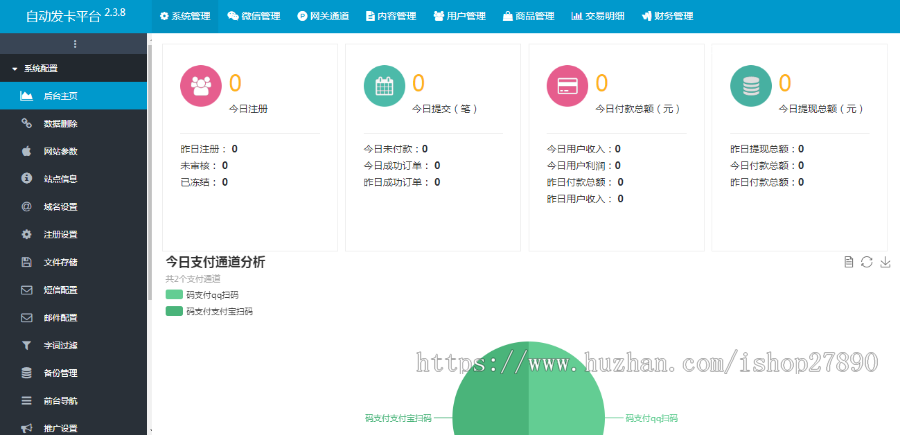The width and height of the screenshot is (900, 435).
Task: Open 字词过滤 via its funnel icon
Action: point(26,345)
